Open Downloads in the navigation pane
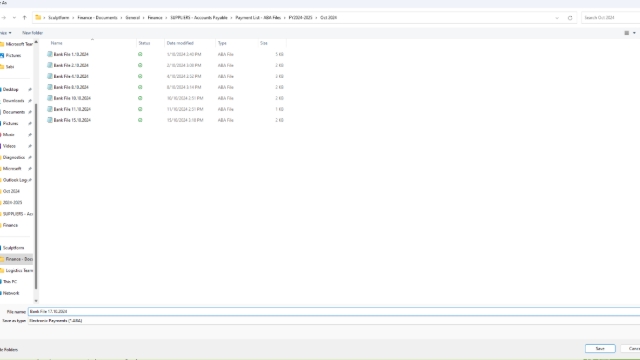The image size is (640, 360). click(13, 101)
